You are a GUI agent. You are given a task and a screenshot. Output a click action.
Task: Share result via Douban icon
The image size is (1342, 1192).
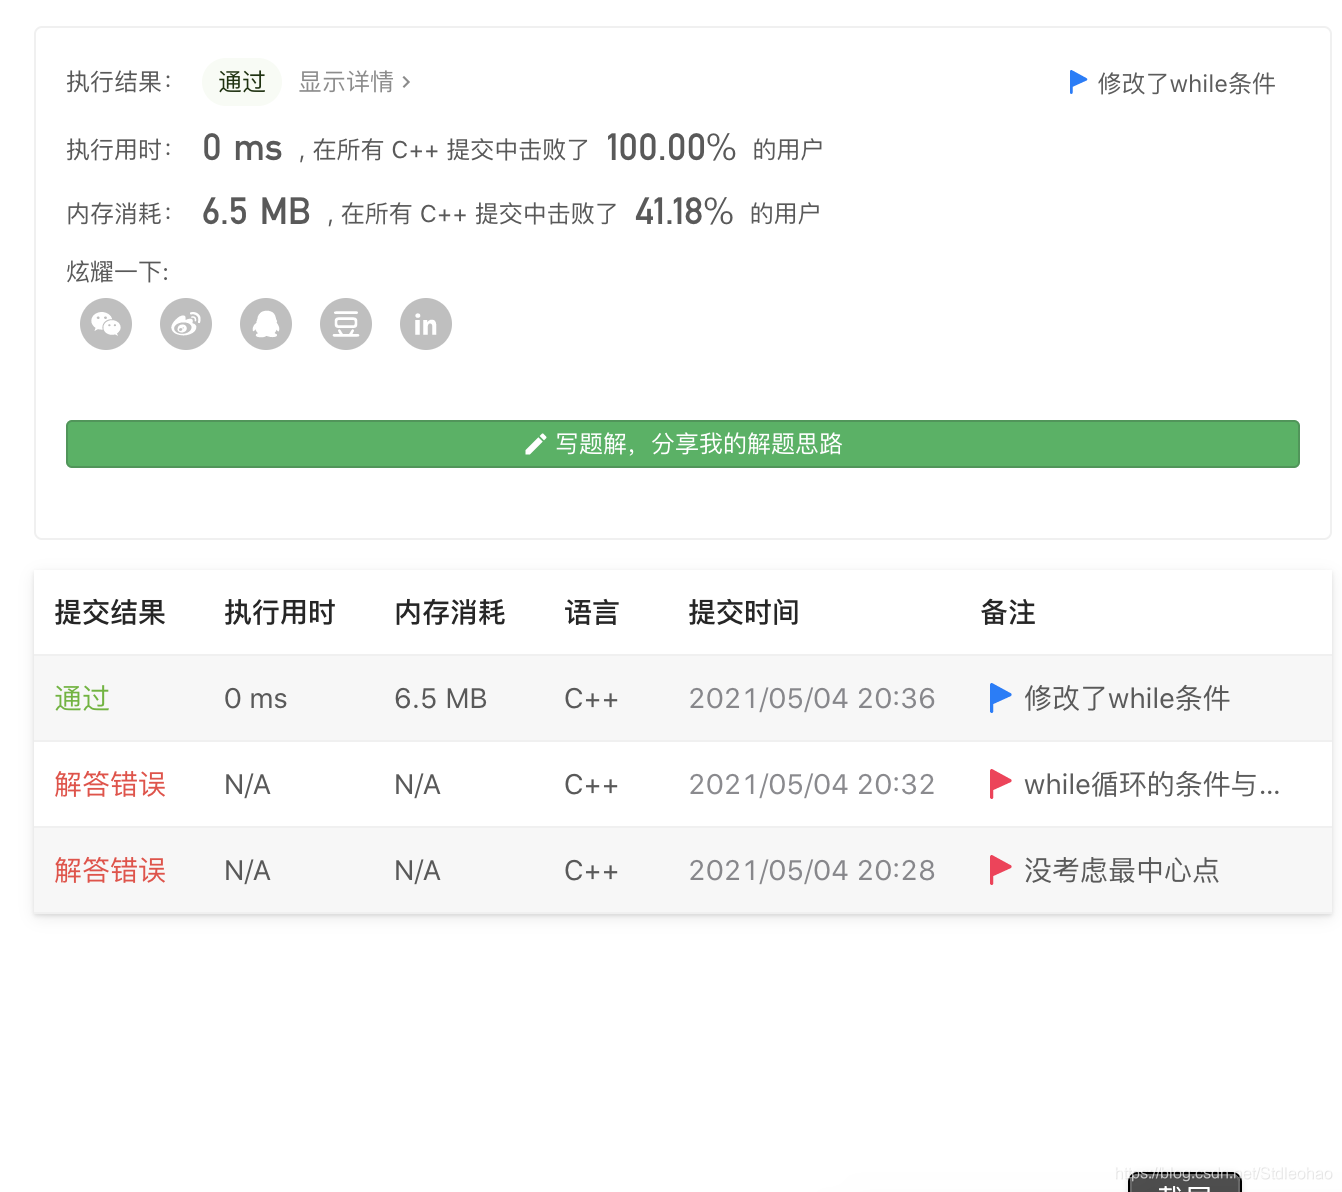point(346,324)
